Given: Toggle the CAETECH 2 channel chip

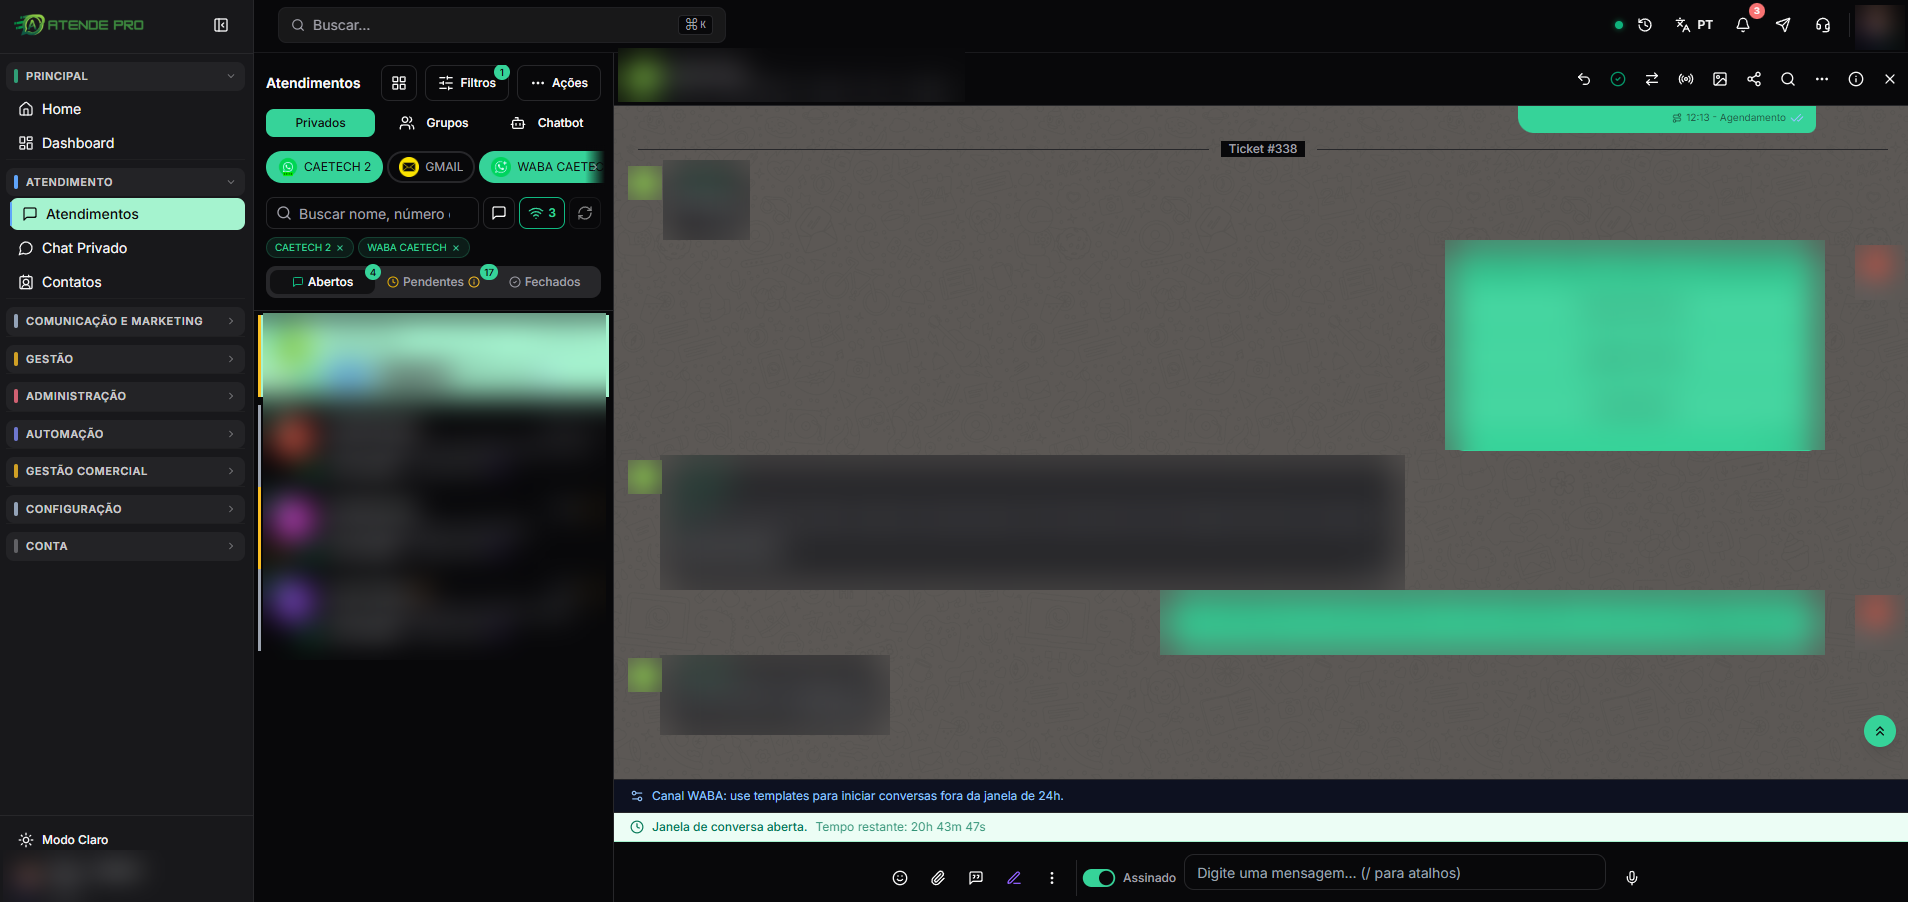Looking at the screenshot, I should (325, 167).
